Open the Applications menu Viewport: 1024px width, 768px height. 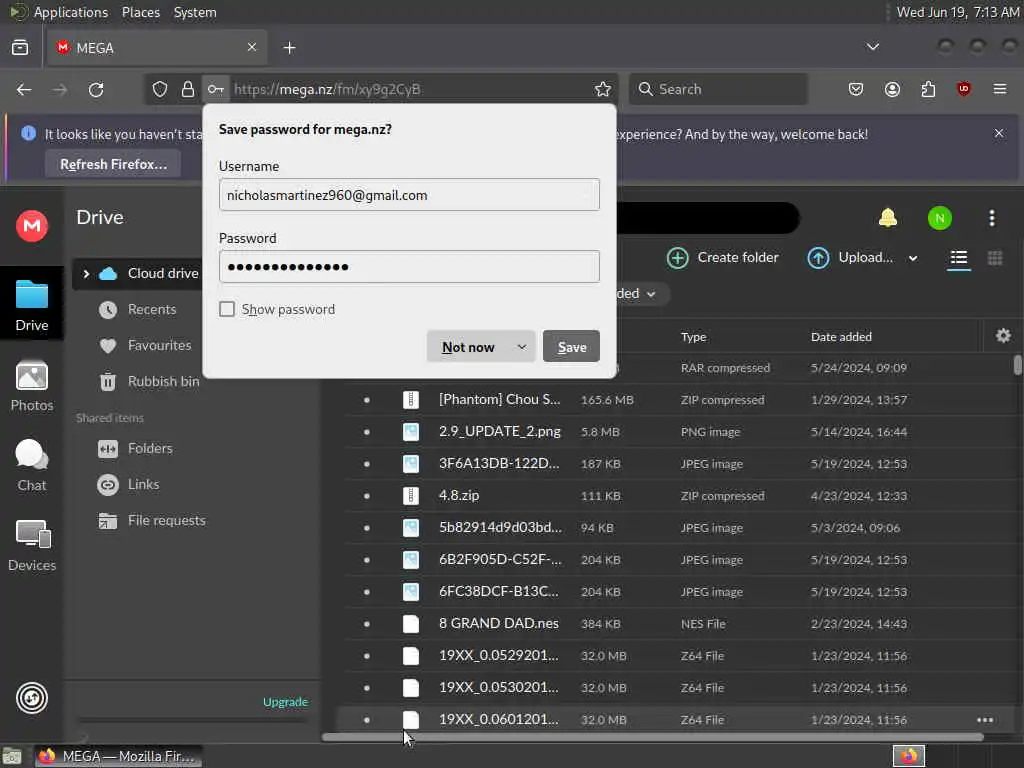click(71, 12)
